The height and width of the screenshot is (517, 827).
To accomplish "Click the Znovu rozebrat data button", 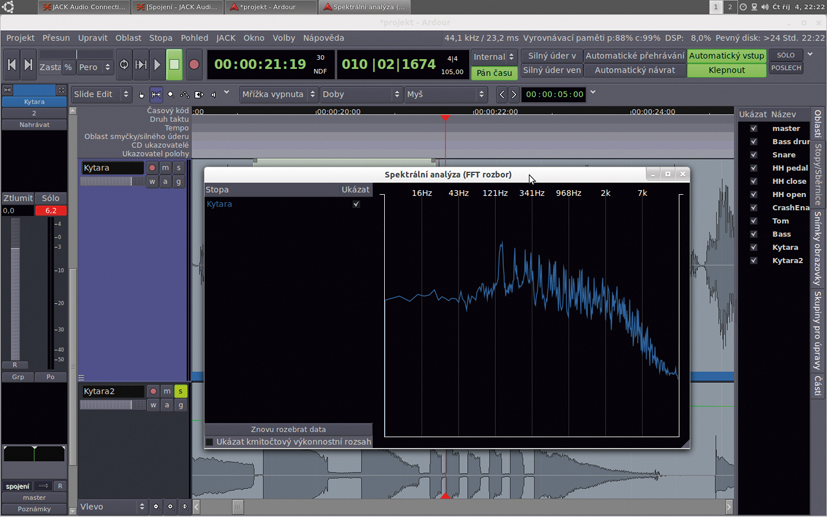I will [x=288, y=429].
